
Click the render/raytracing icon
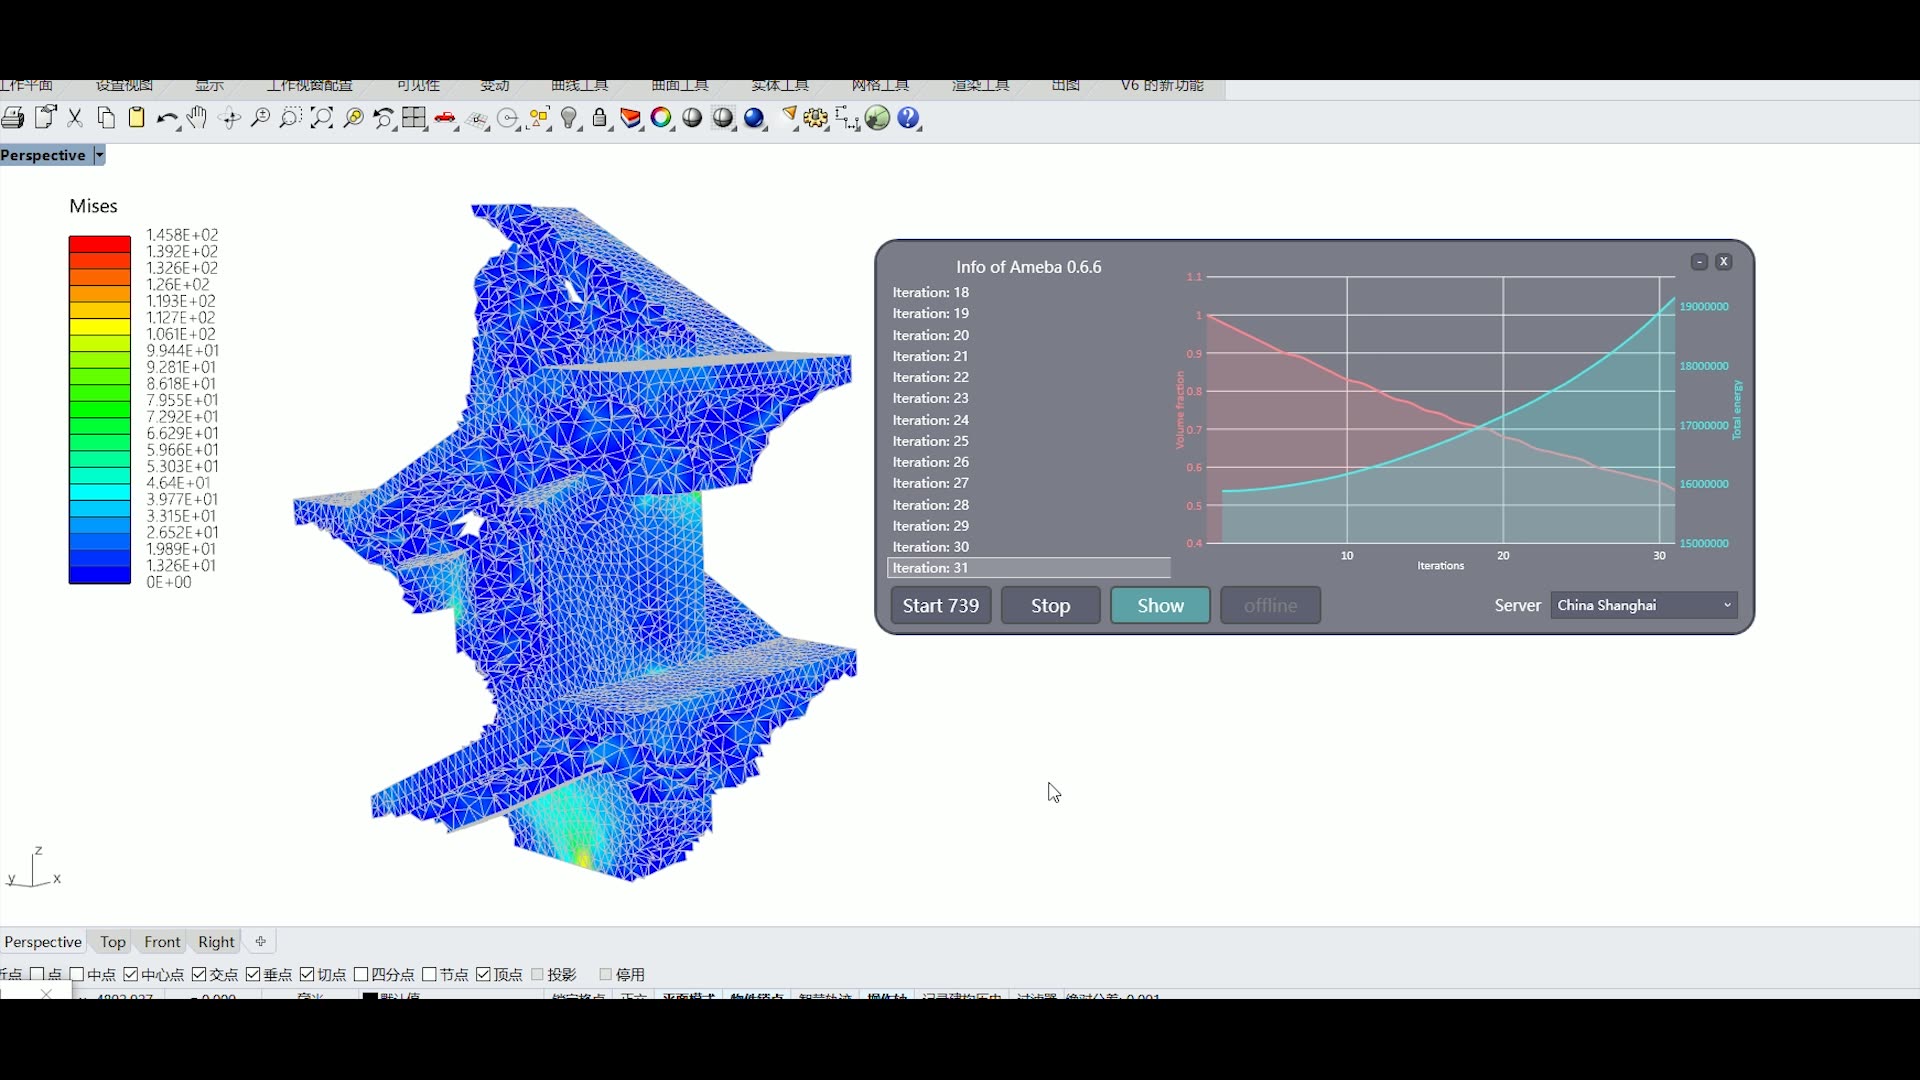point(753,119)
